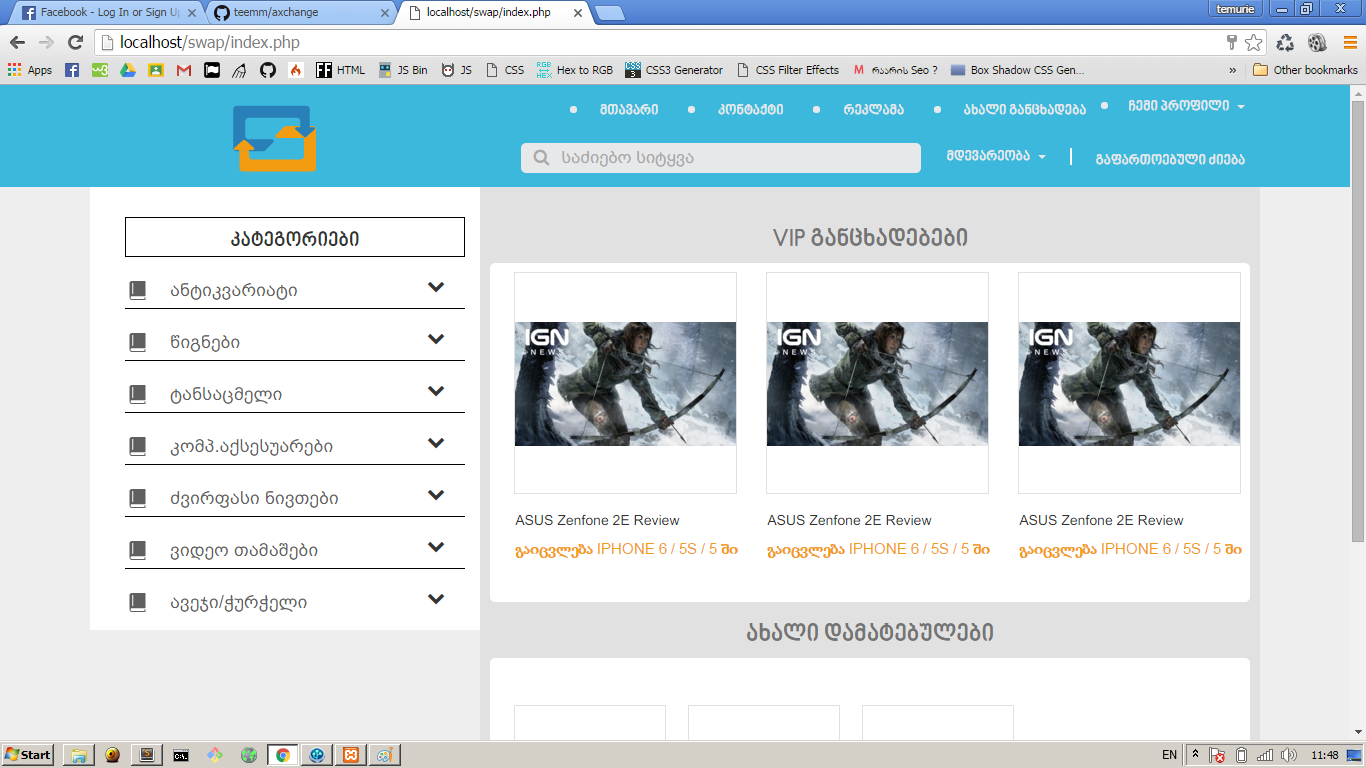Open the Facebook bookmark icon
The image size is (1366, 768).
coord(72,70)
